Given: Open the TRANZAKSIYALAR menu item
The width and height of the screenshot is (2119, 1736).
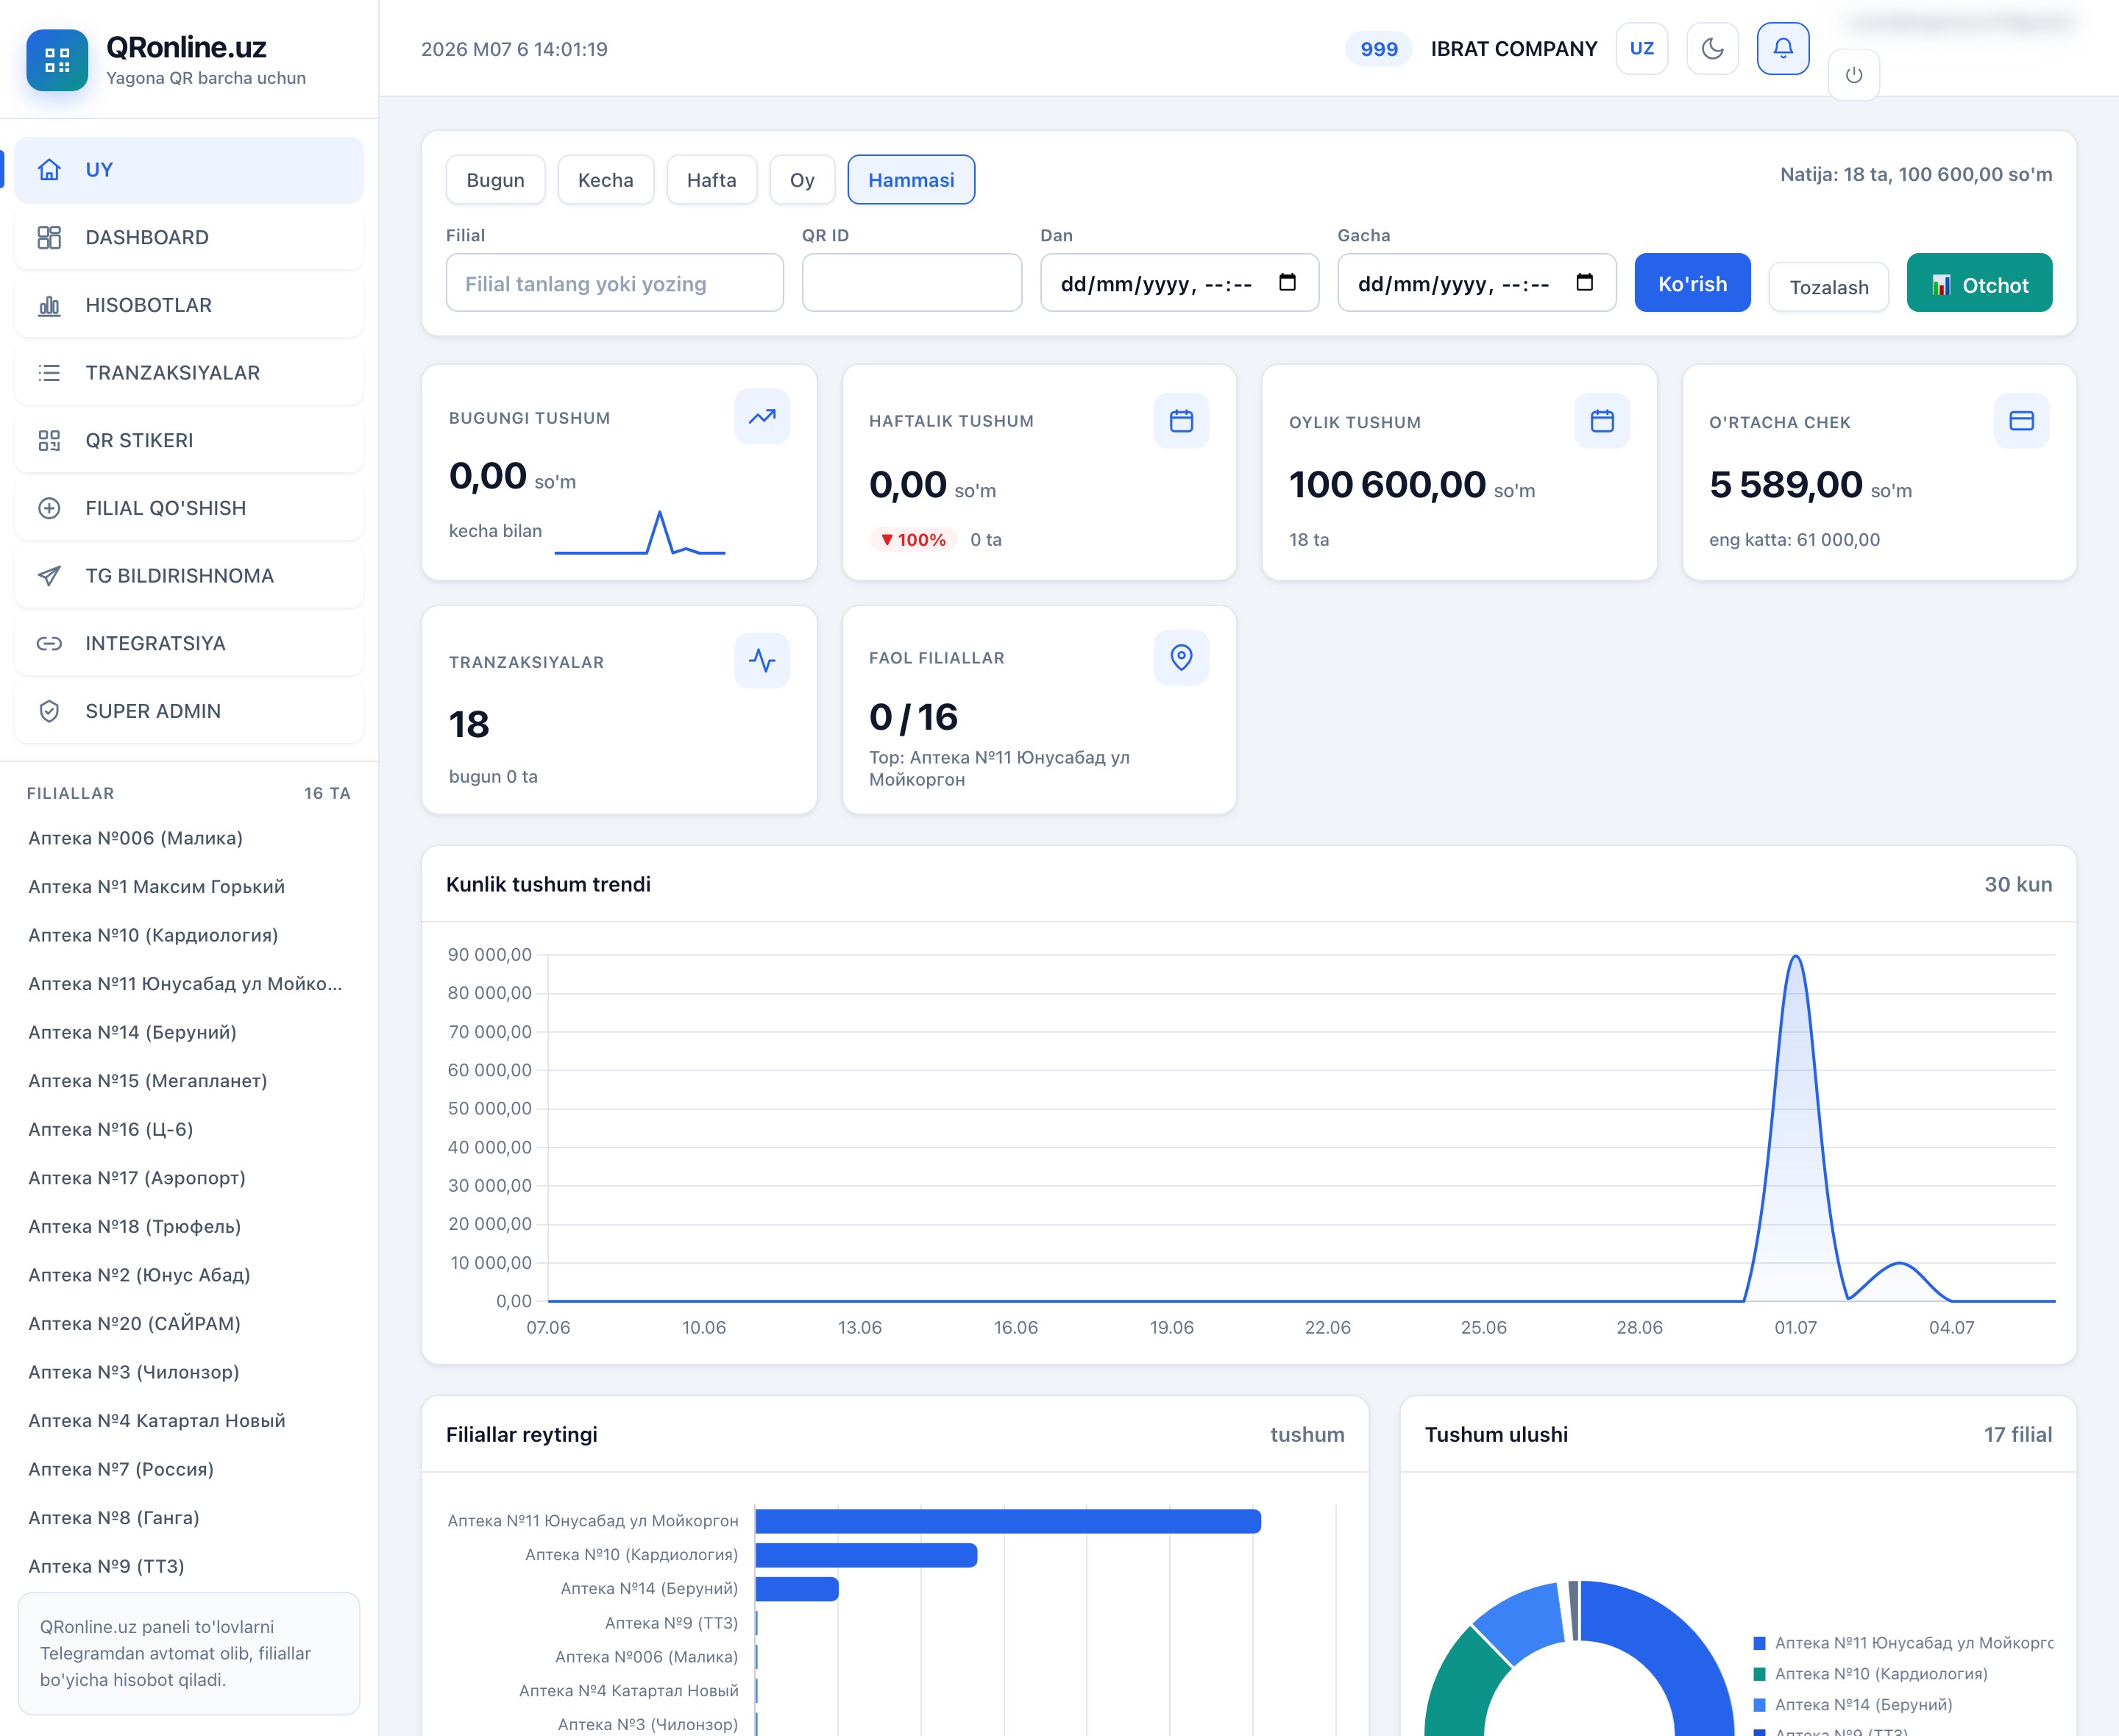Looking at the screenshot, I should [x=189, y=373].
